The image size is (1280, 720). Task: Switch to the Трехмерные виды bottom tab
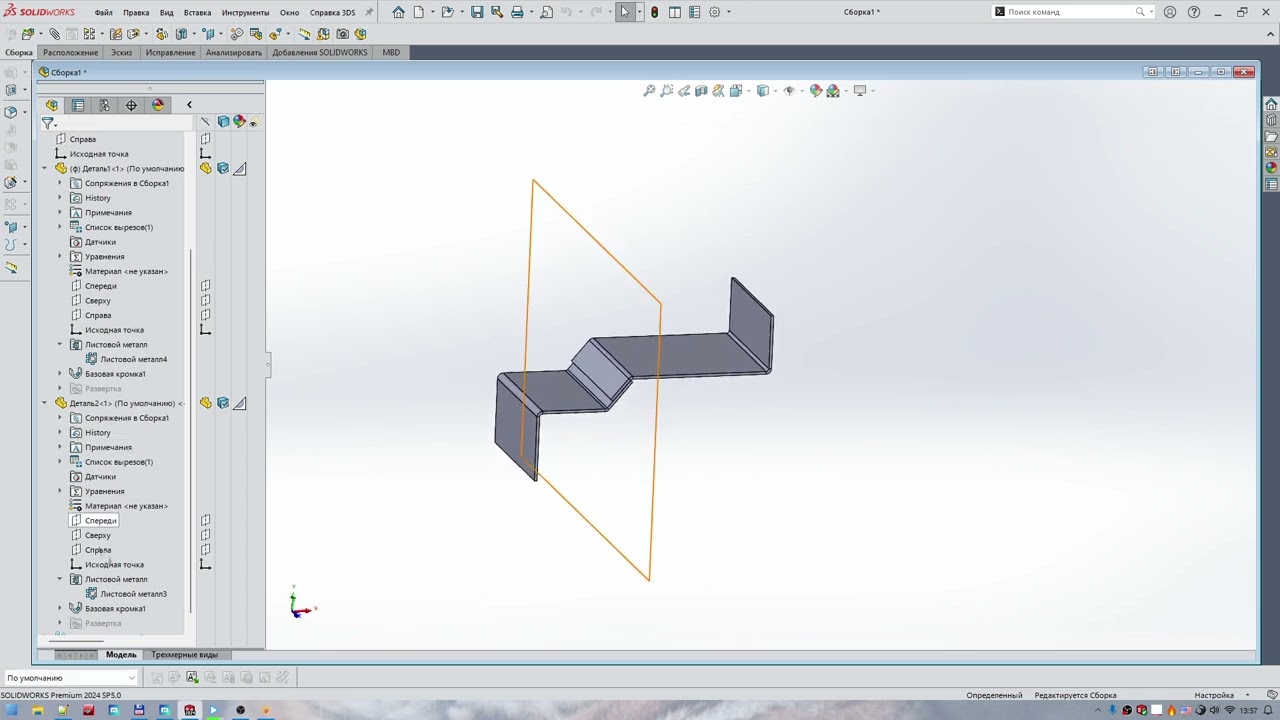tap(184, 655)
